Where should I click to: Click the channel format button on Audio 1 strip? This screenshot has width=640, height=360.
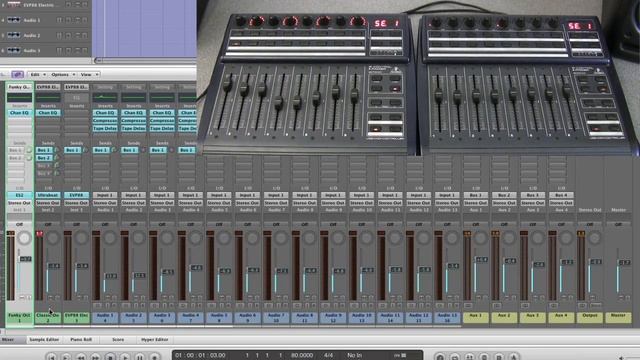pyautogui.click(x=97, y=305)
